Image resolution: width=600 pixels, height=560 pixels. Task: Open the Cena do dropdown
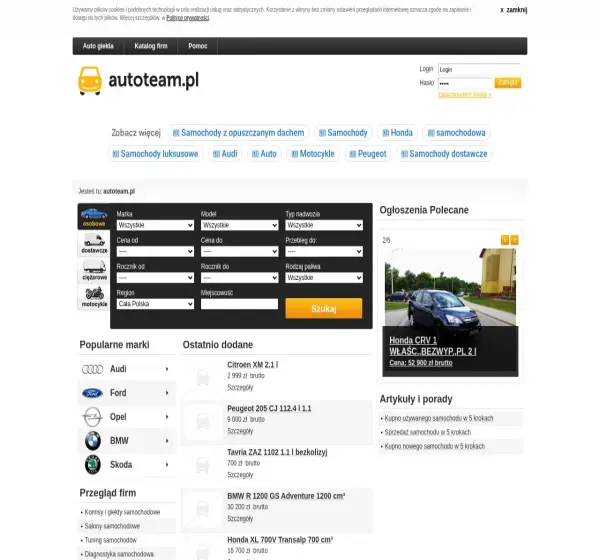coord(240,251)
